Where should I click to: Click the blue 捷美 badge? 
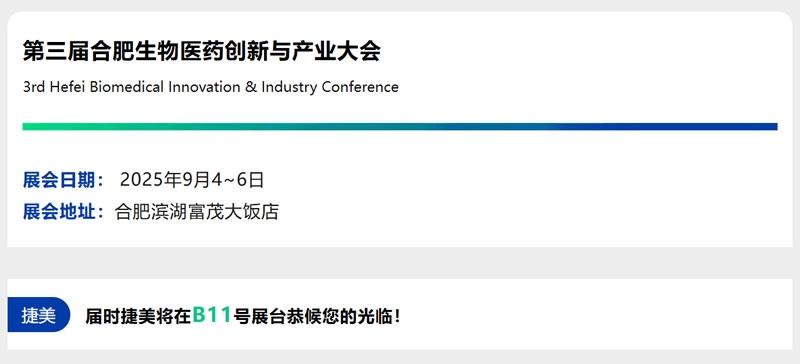(39, 315)
